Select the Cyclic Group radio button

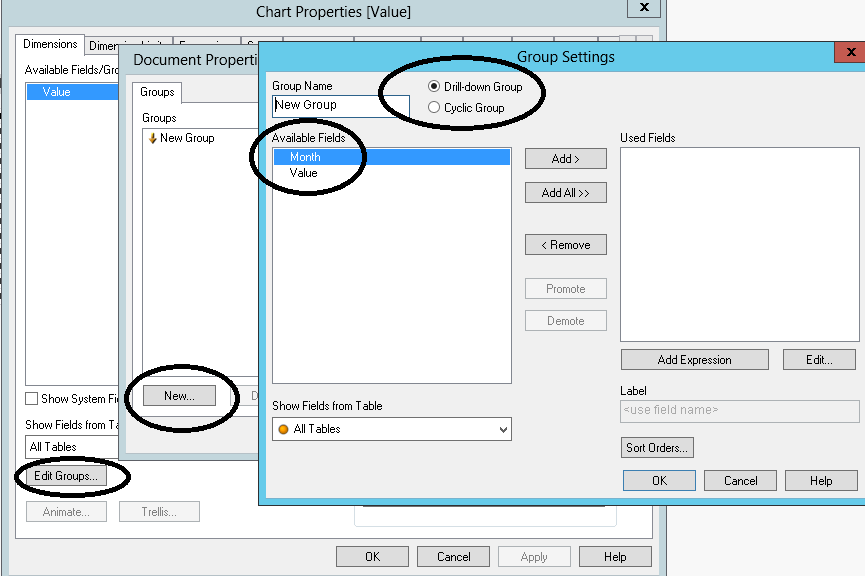(434, 108)
